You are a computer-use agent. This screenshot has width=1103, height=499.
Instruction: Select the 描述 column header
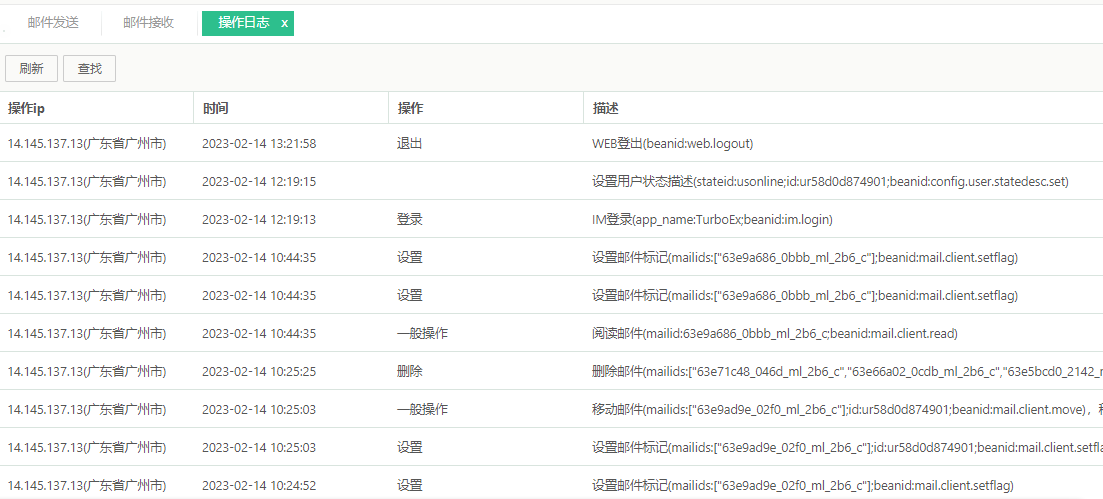tap(605, 108)
